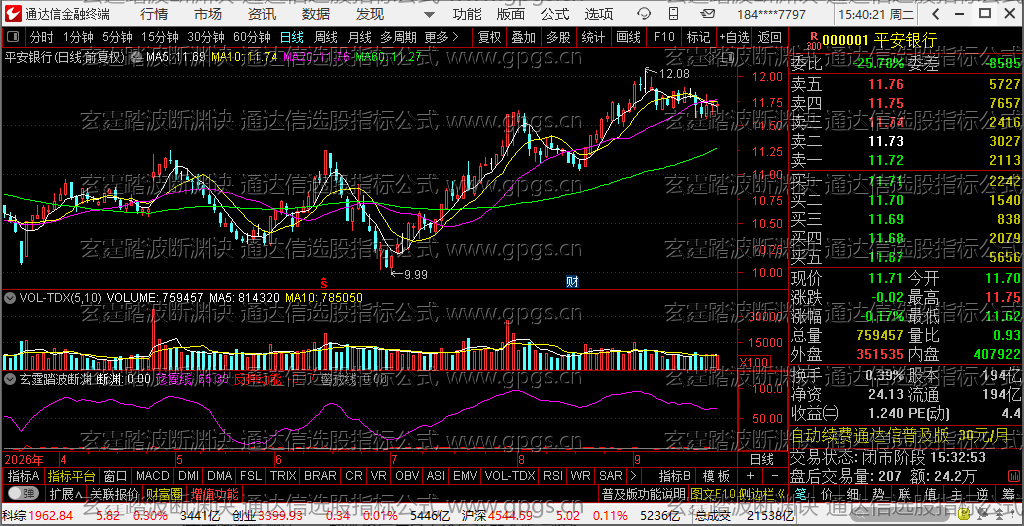Open the 画线 drawing tools

coord(628,37)
